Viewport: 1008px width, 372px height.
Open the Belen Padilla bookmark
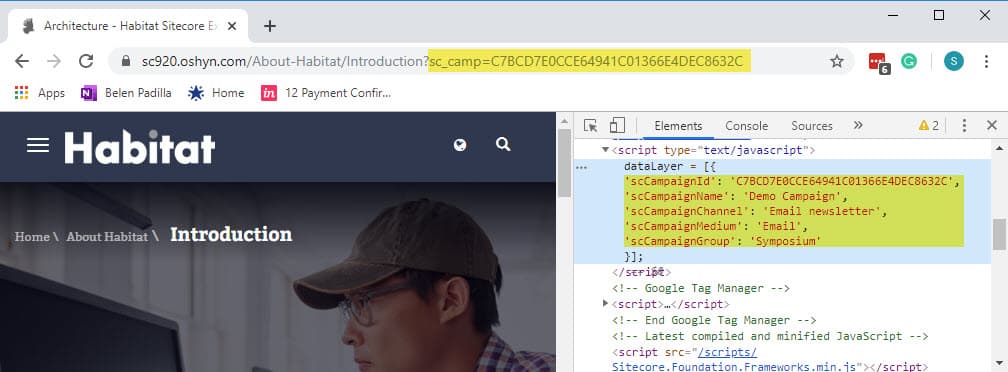coord(127,93)
